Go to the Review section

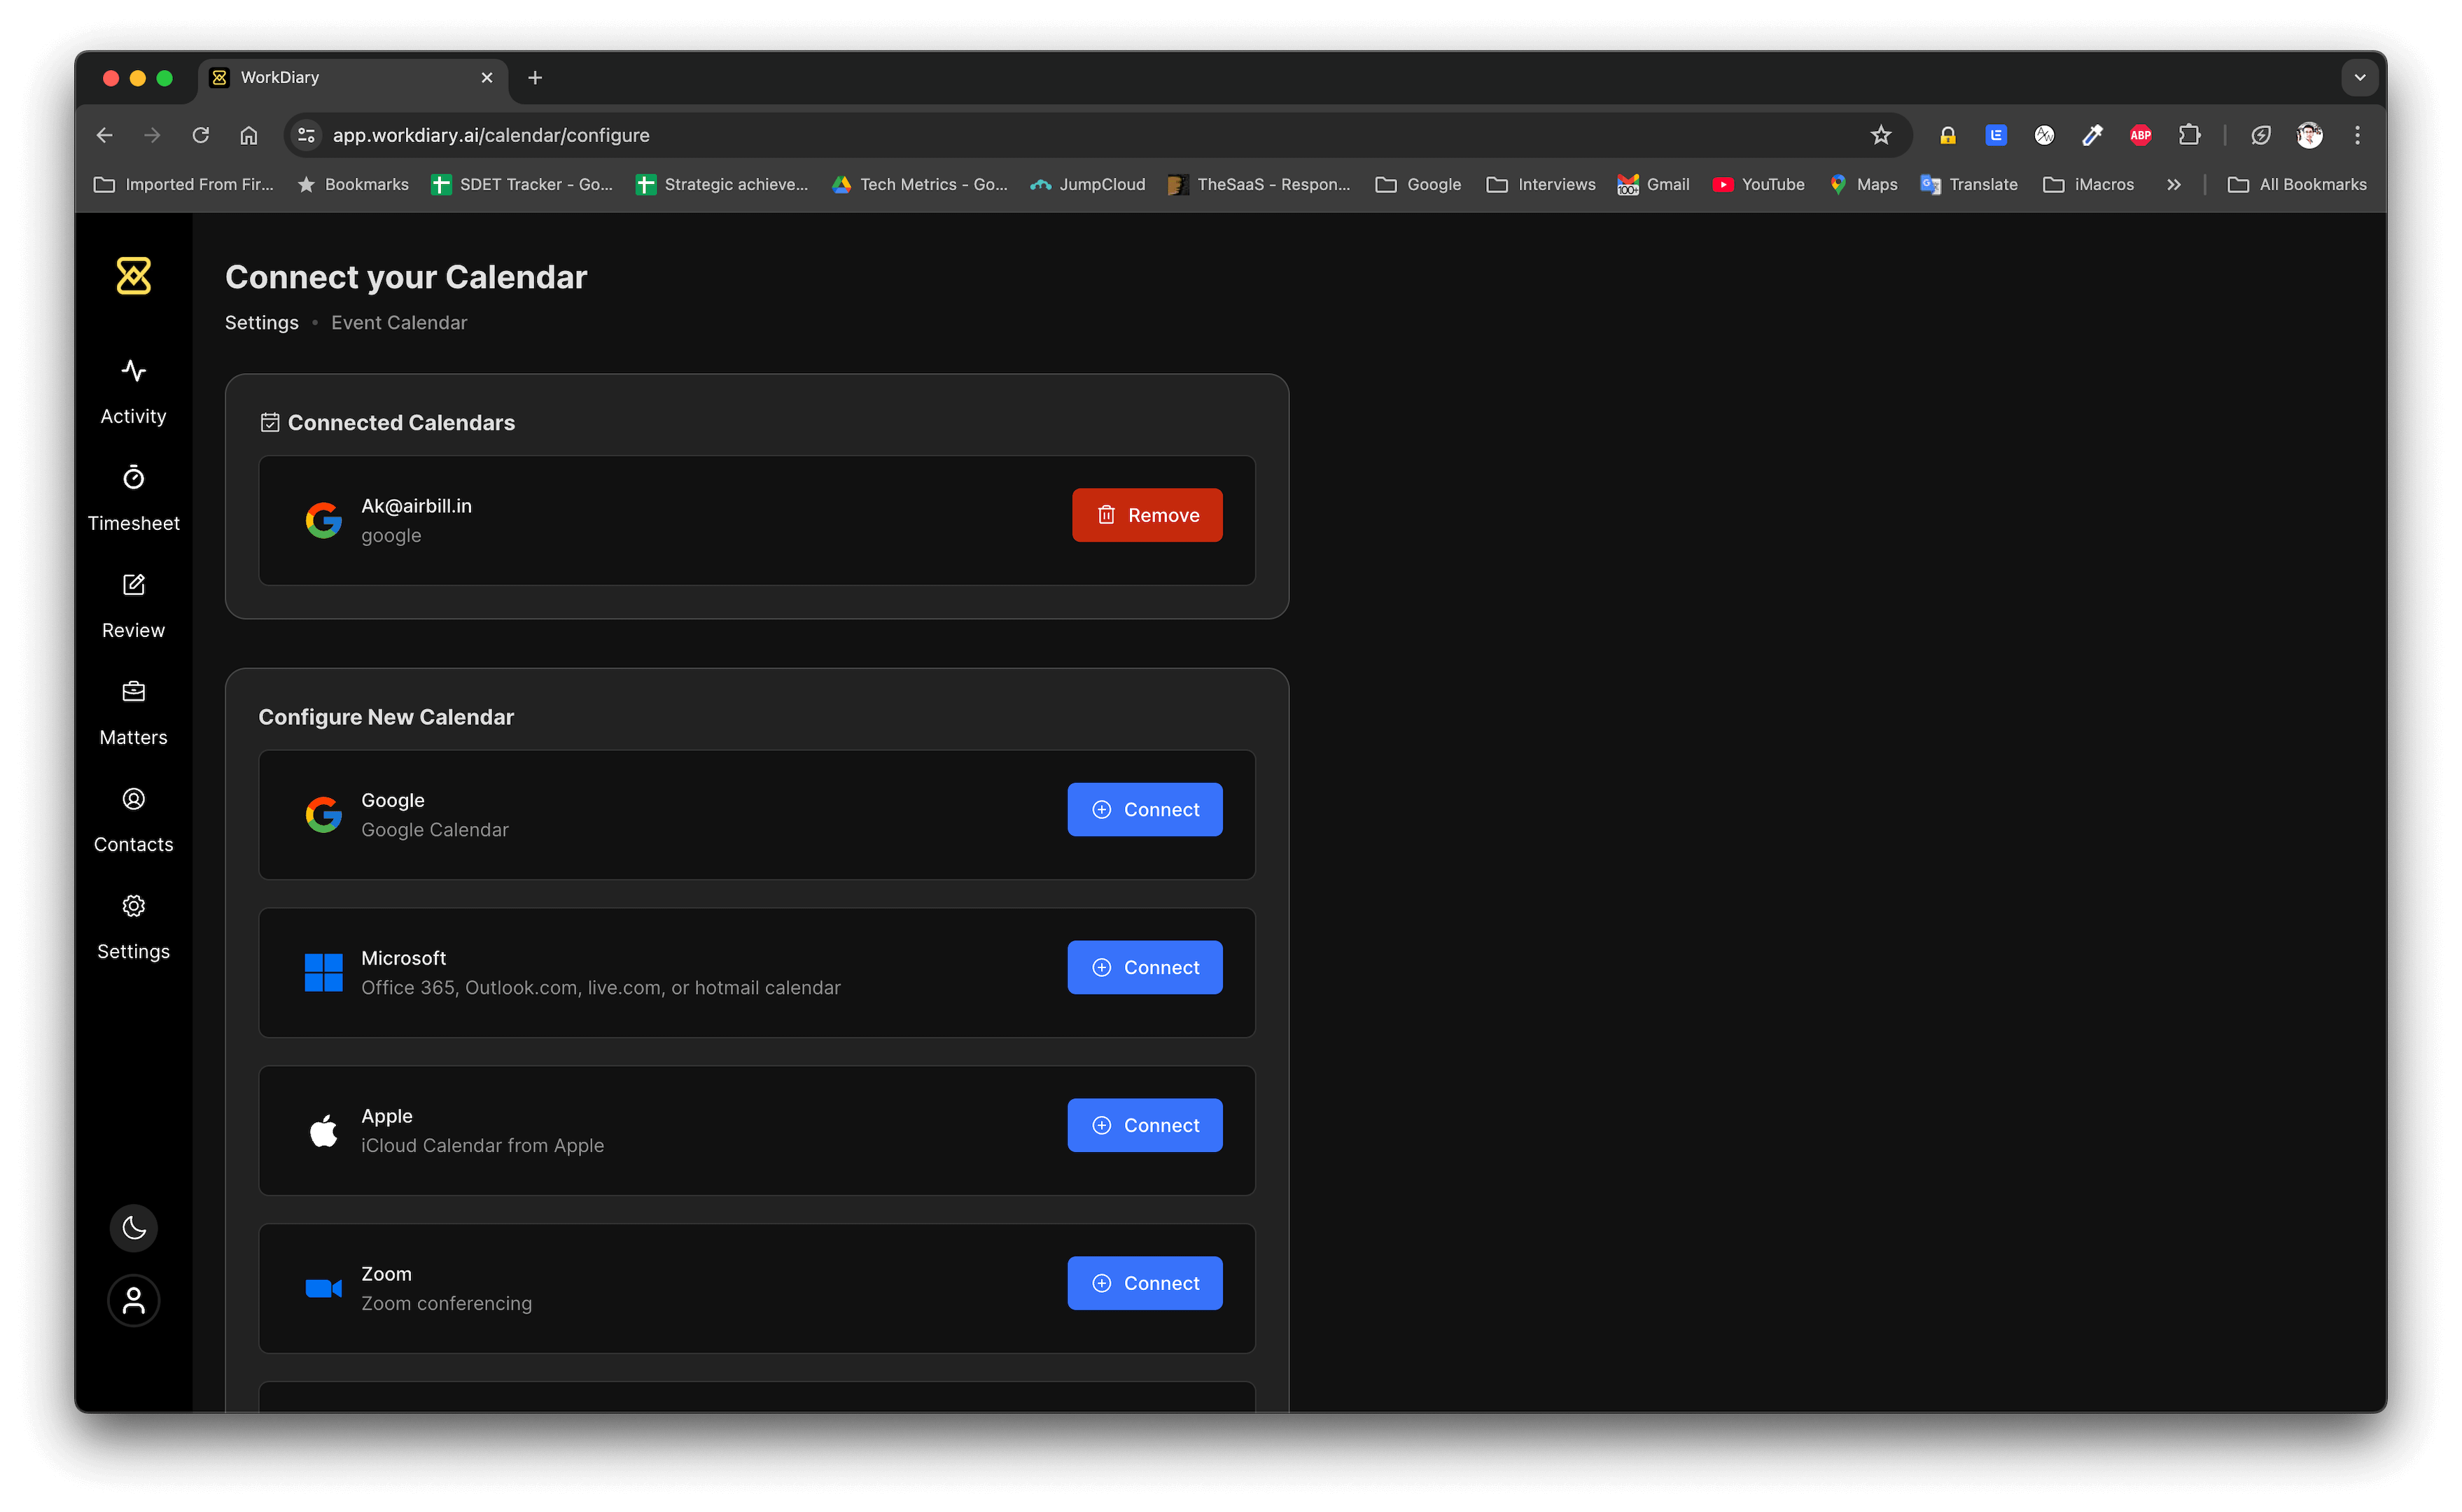click(133, 606)
